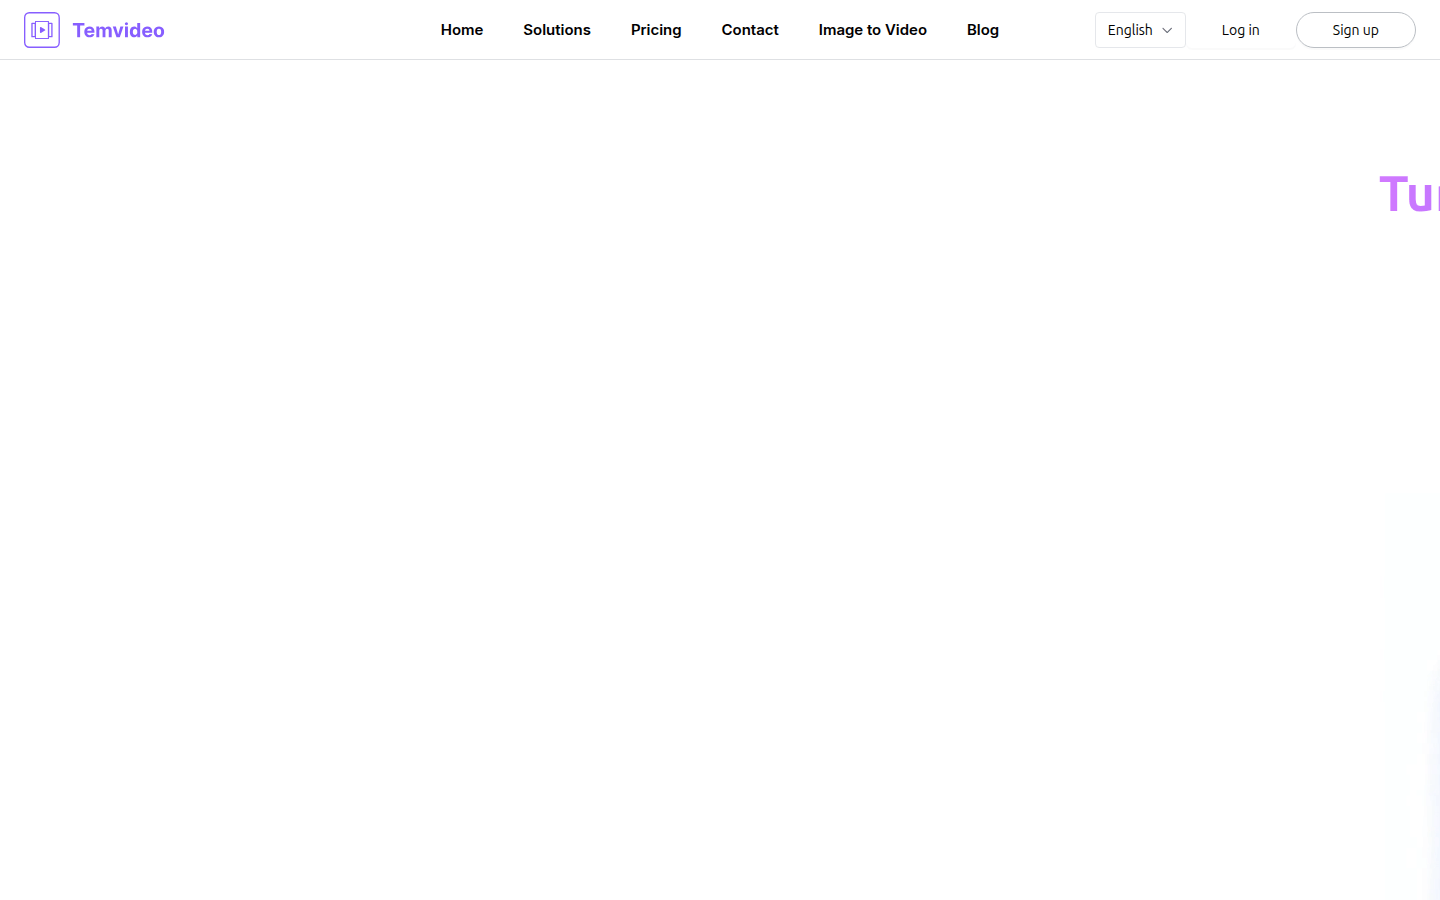
Task: Open the Solutions menu item
Action: point(557,30)
